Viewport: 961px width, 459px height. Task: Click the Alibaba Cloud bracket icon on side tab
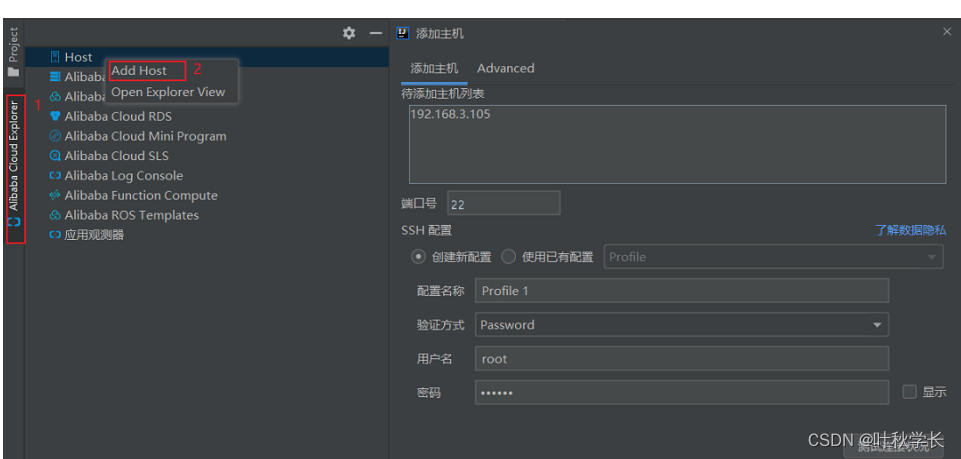point(13,222)
